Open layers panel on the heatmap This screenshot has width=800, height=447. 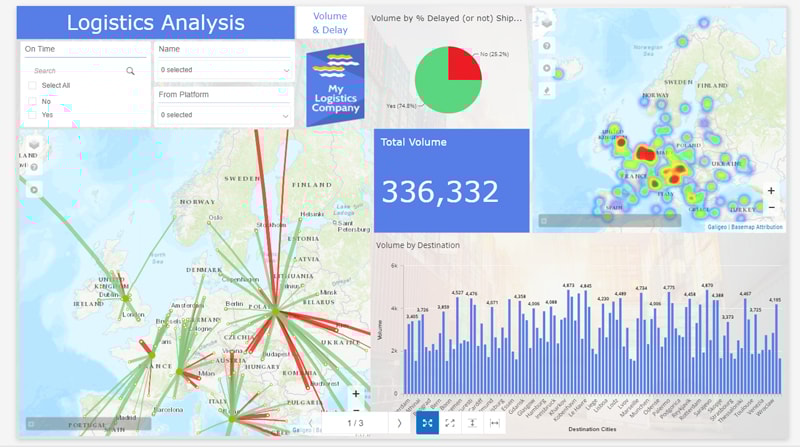tap(546, 23)
